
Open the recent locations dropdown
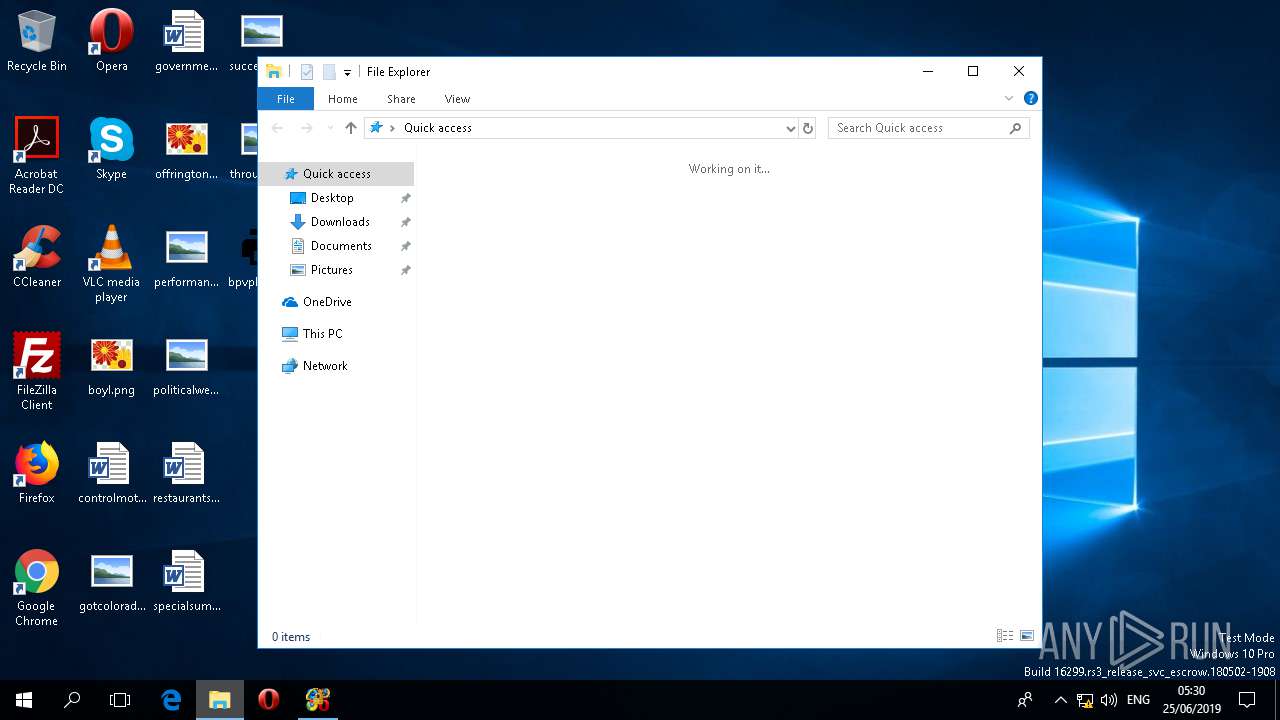[330, 128]
